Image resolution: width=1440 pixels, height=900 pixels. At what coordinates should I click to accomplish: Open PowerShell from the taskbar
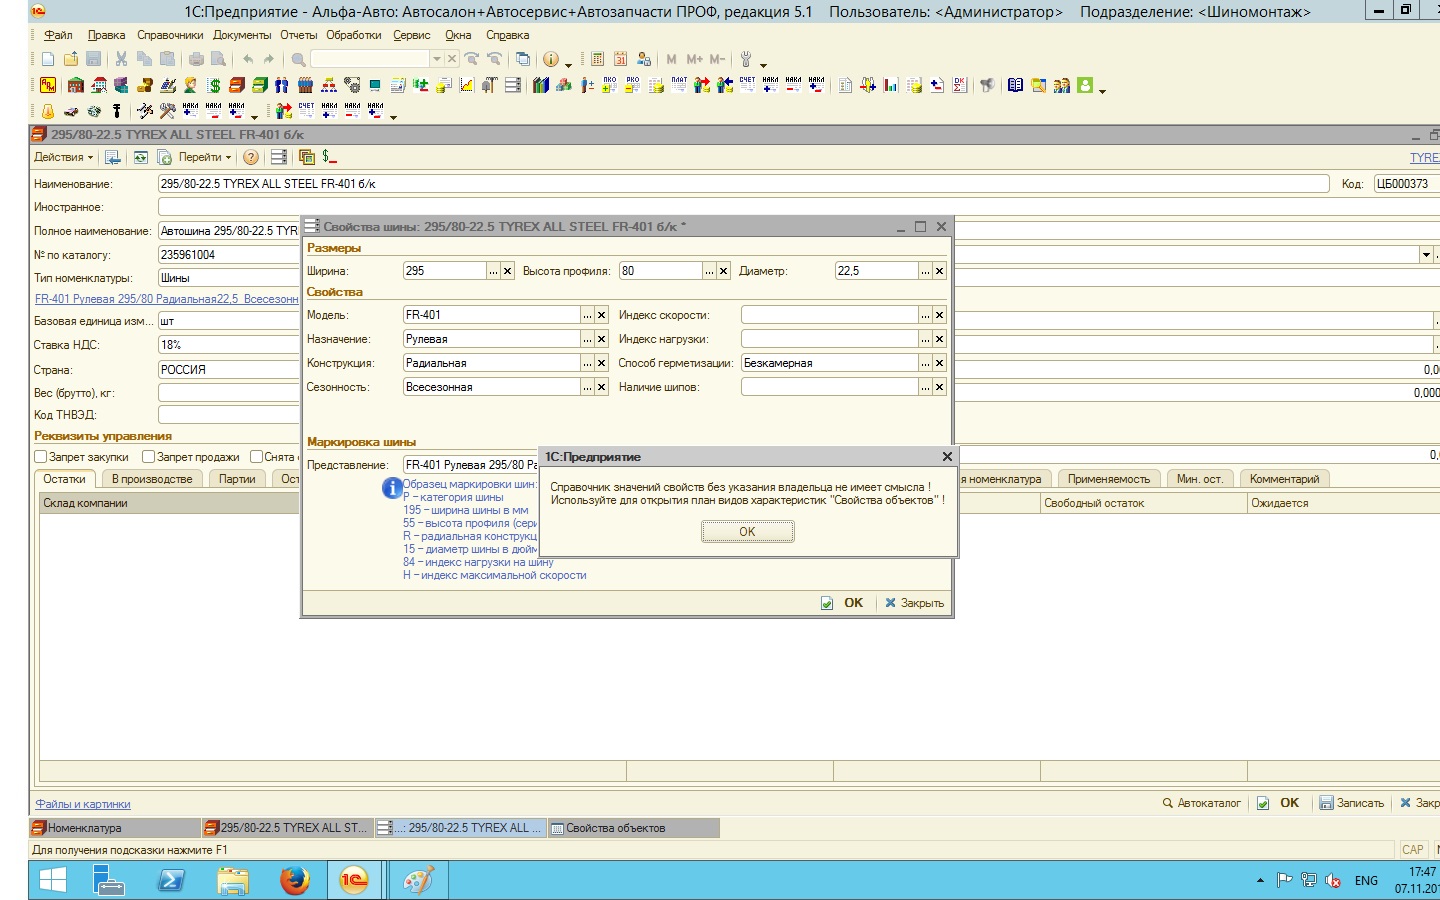point(171,881)
